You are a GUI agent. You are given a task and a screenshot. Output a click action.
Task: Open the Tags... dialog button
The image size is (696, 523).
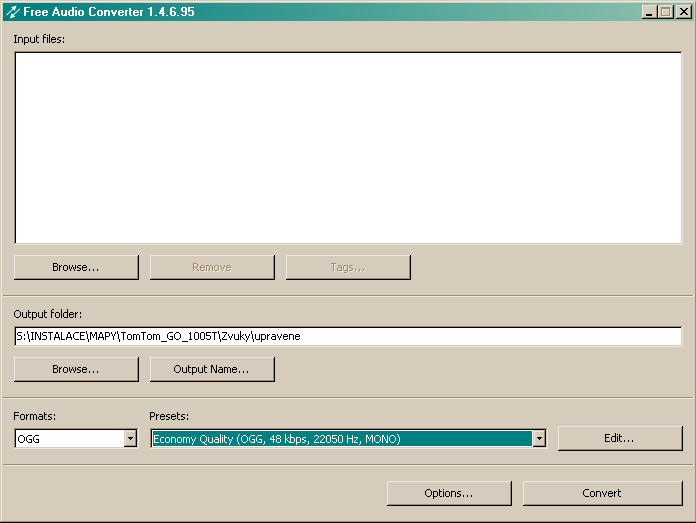(x=347, y=267)
